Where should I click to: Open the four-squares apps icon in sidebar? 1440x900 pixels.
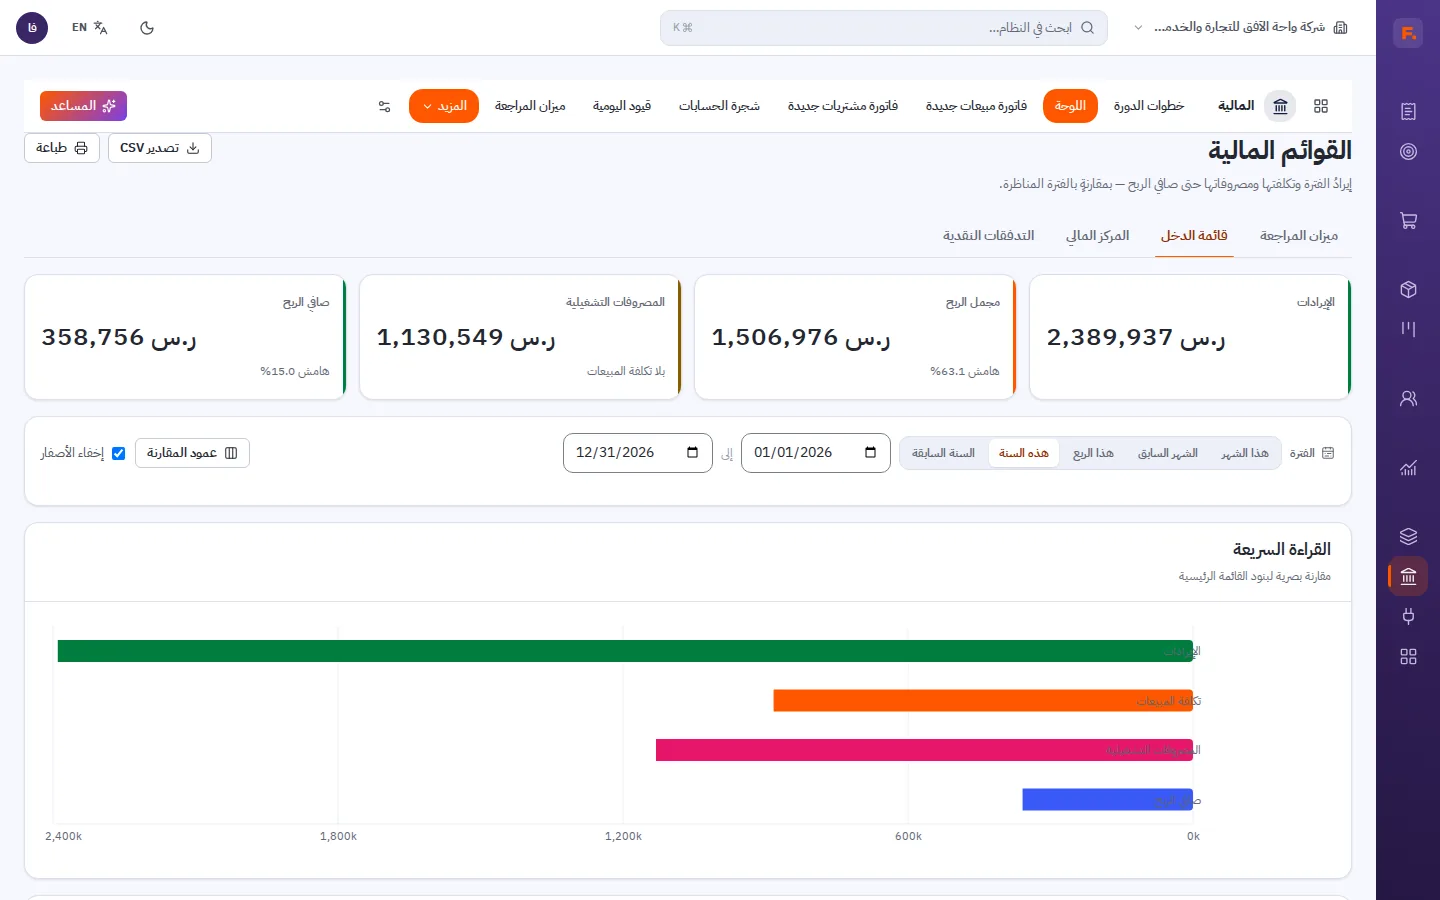pyautogui.click(x=1408, y=657)
